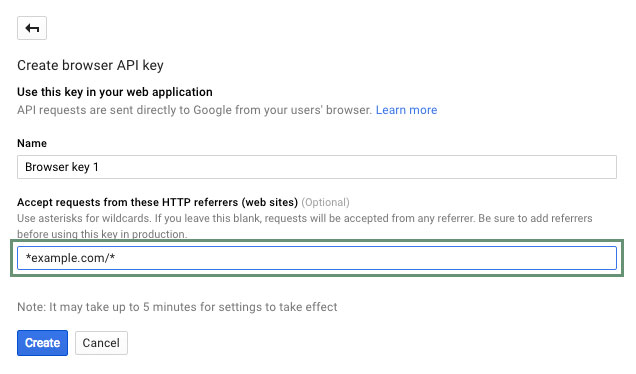
Task: Focus the HTTP referrers field with *example.com/*
Action: (x=317, y=258)
